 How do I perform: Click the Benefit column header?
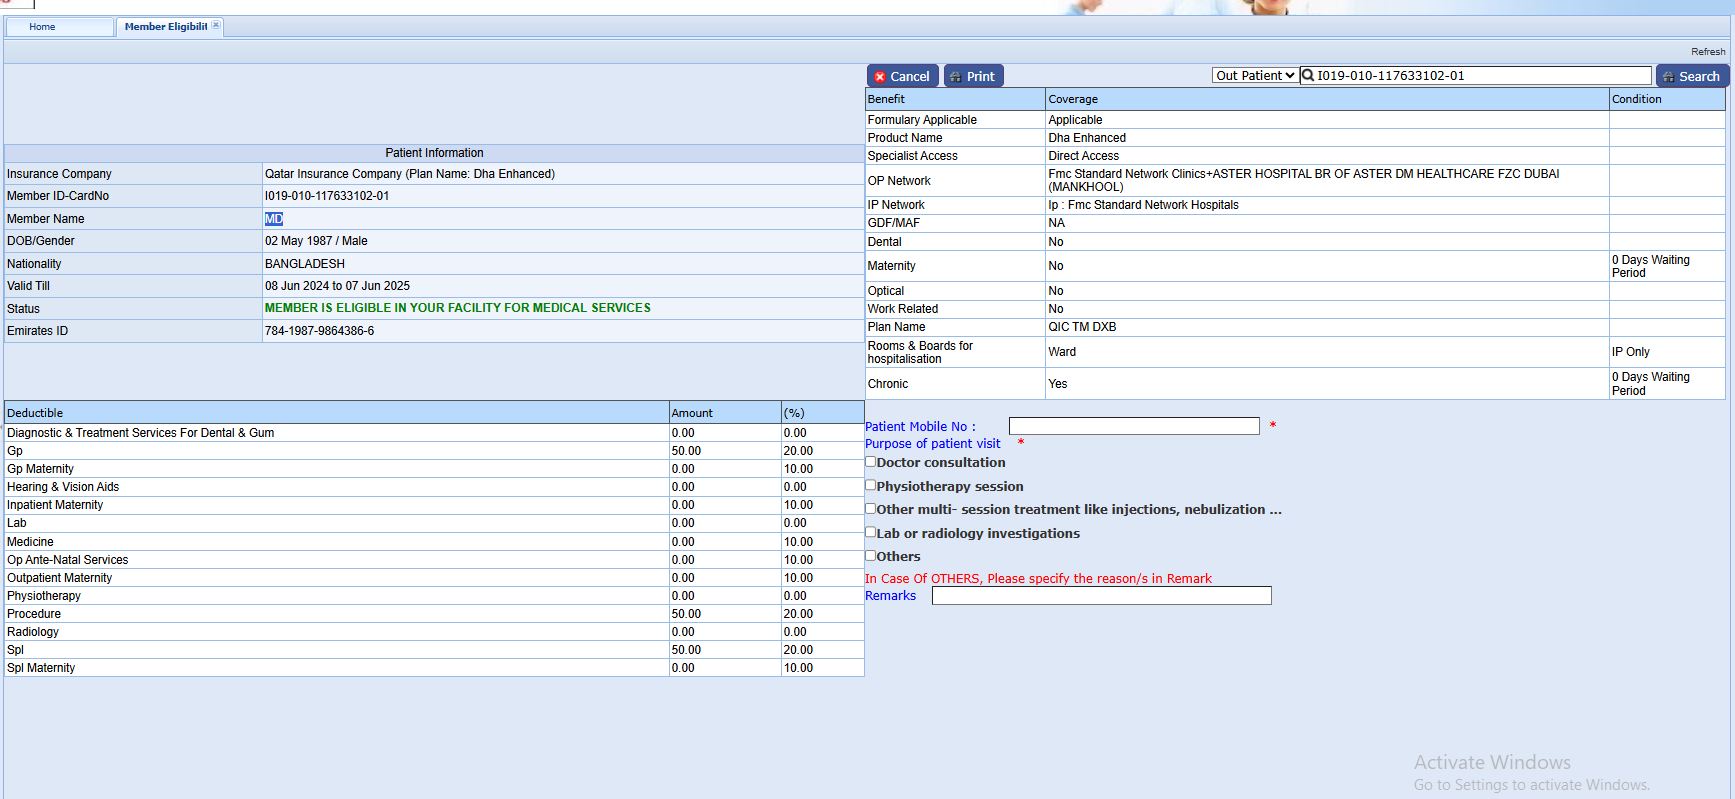[x=886, y=99]
